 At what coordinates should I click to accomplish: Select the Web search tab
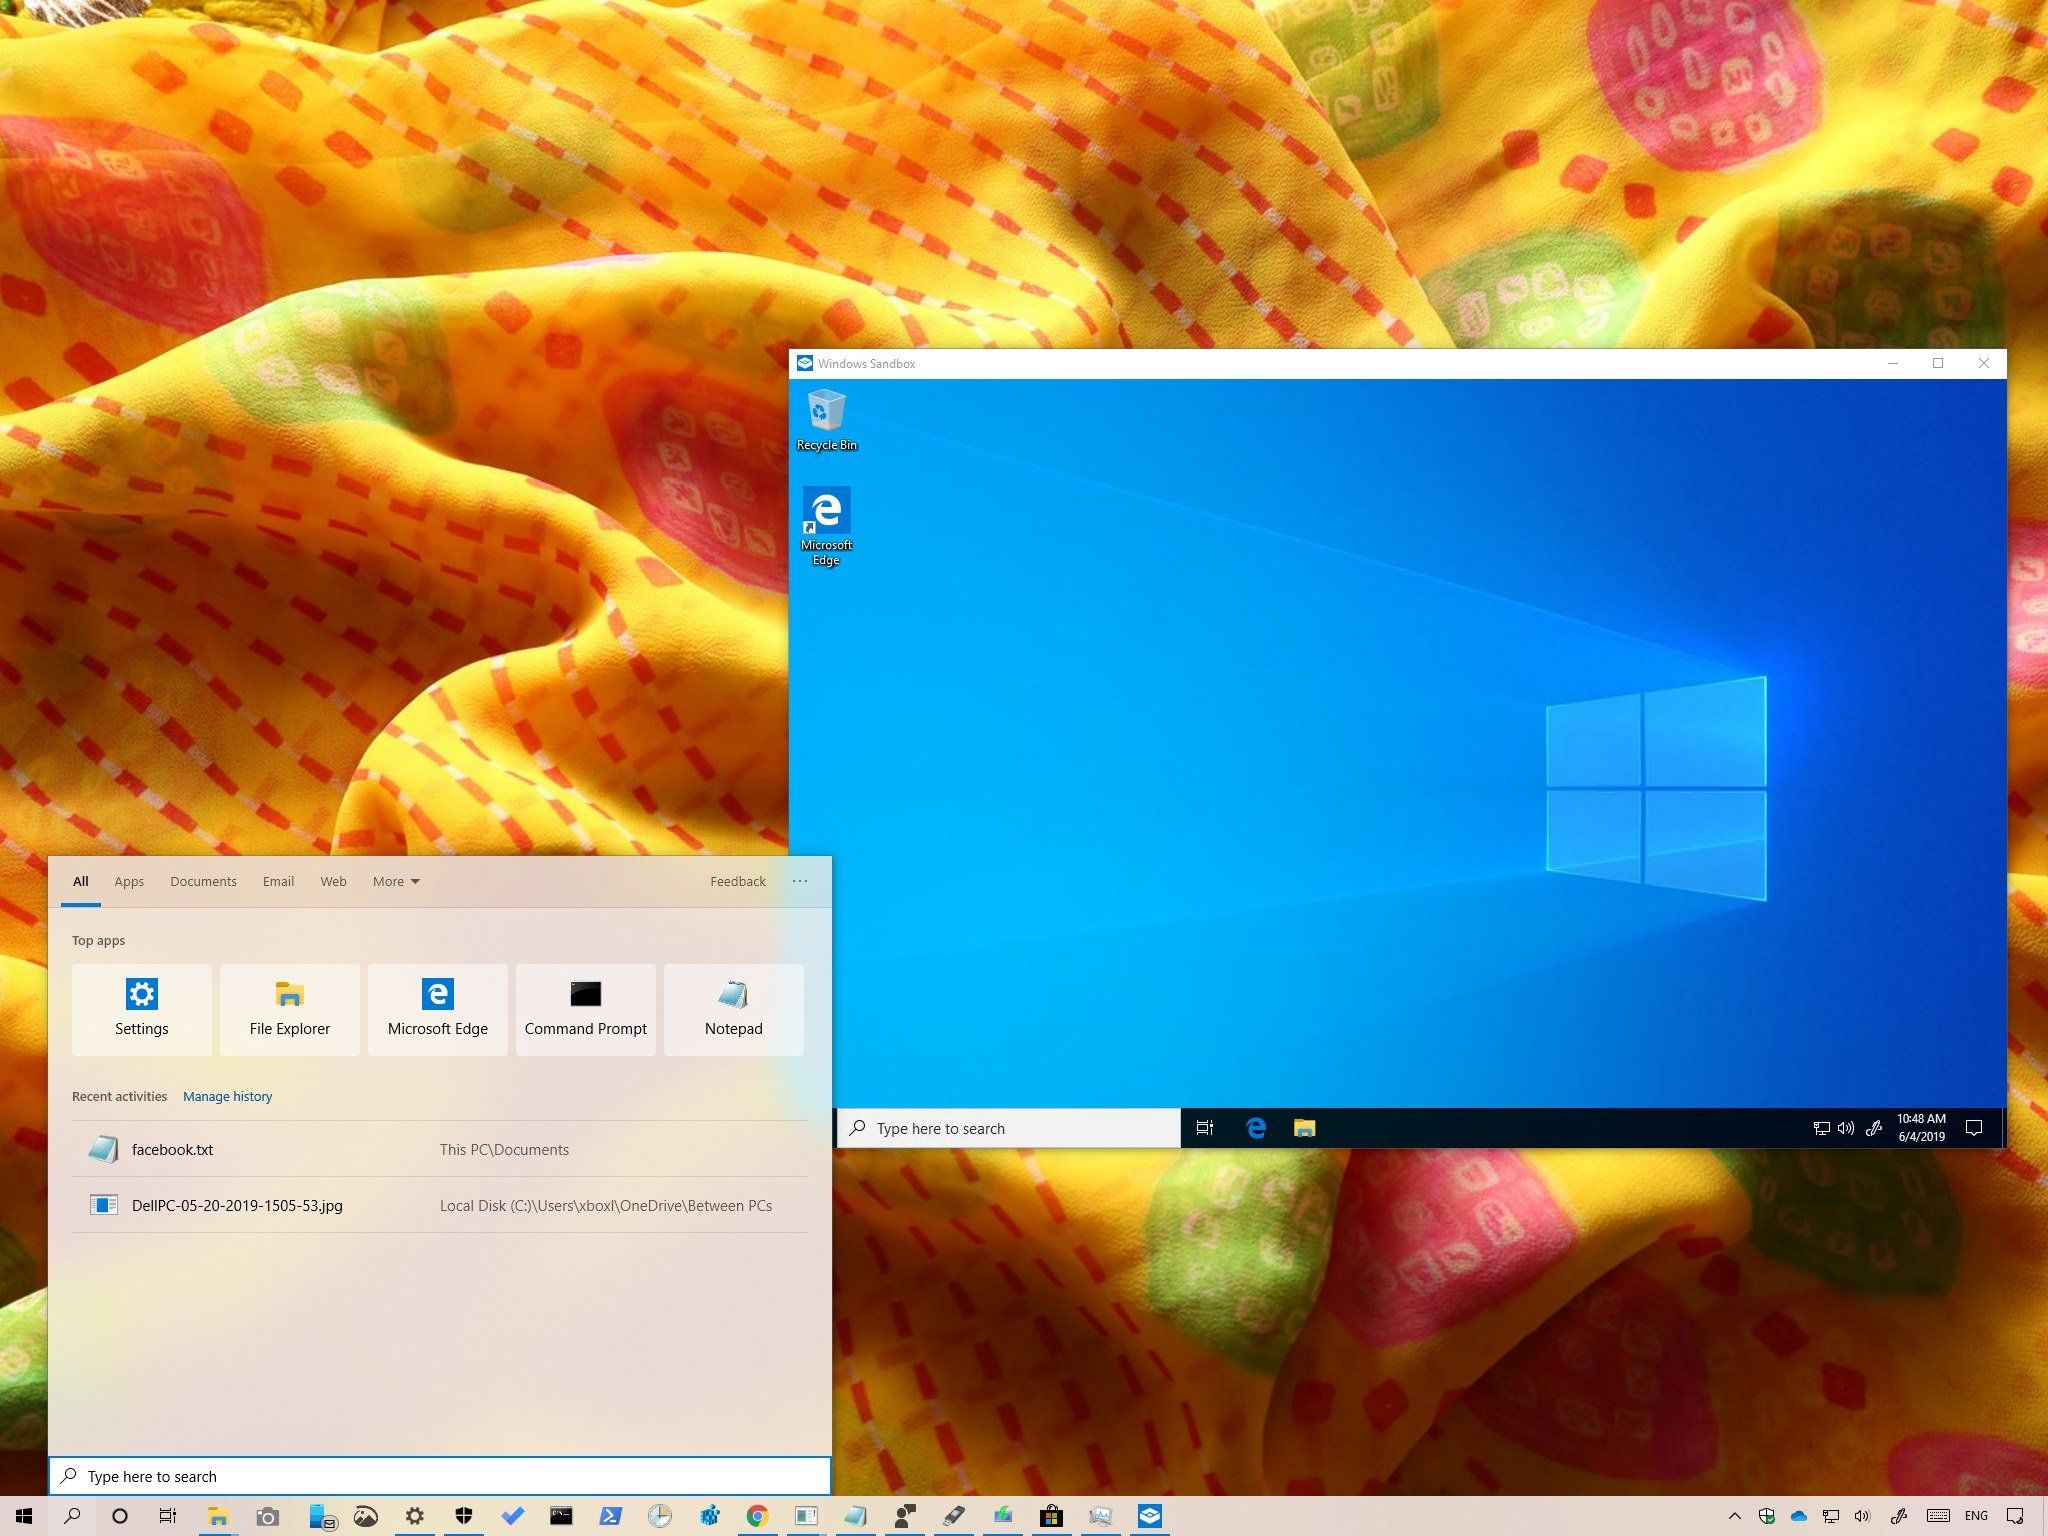pos(333,881)
